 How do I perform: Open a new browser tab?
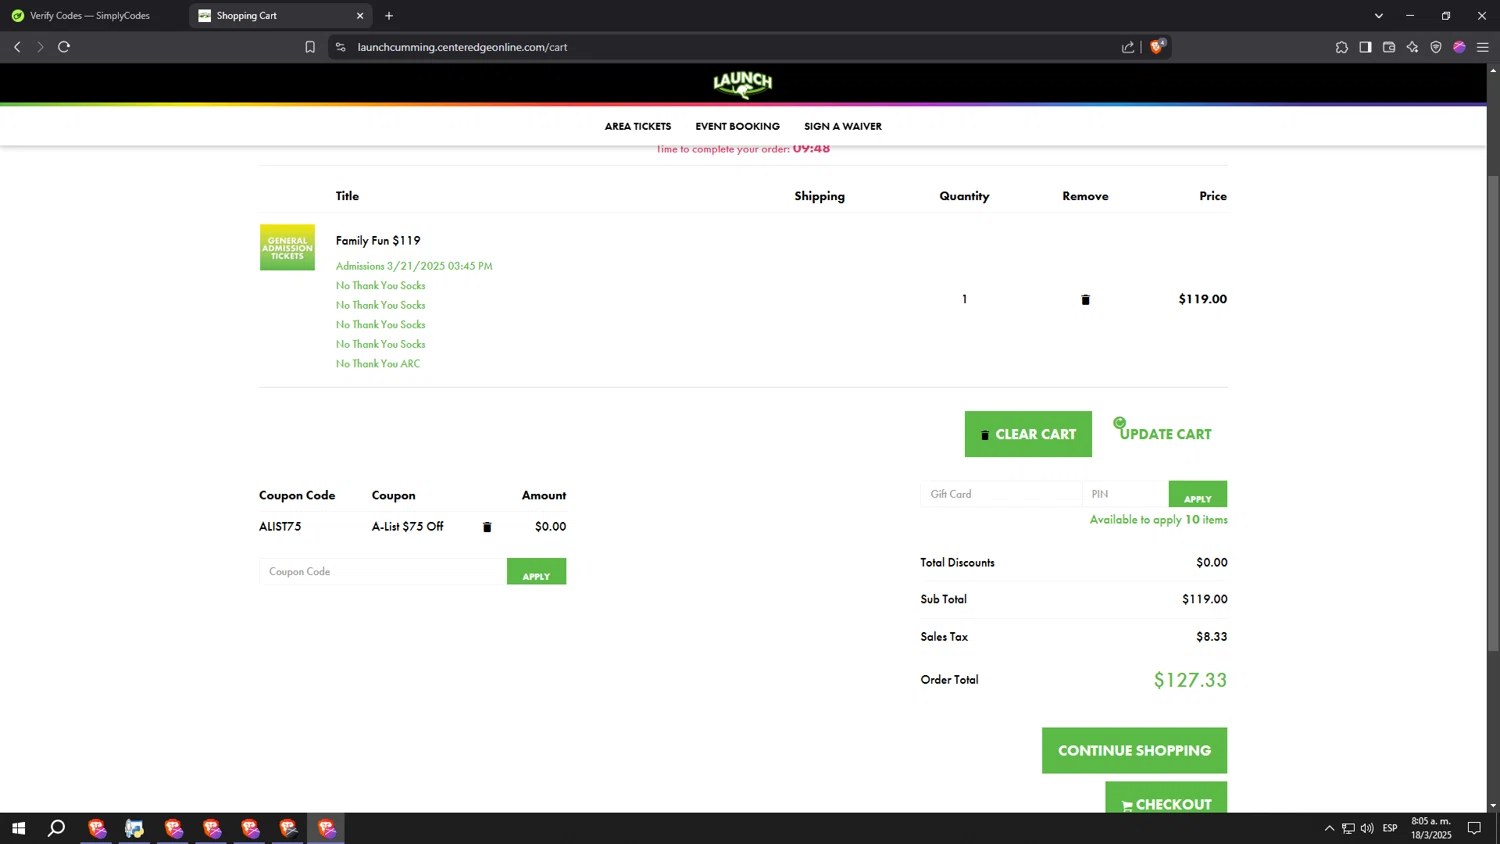click(389, 16)
